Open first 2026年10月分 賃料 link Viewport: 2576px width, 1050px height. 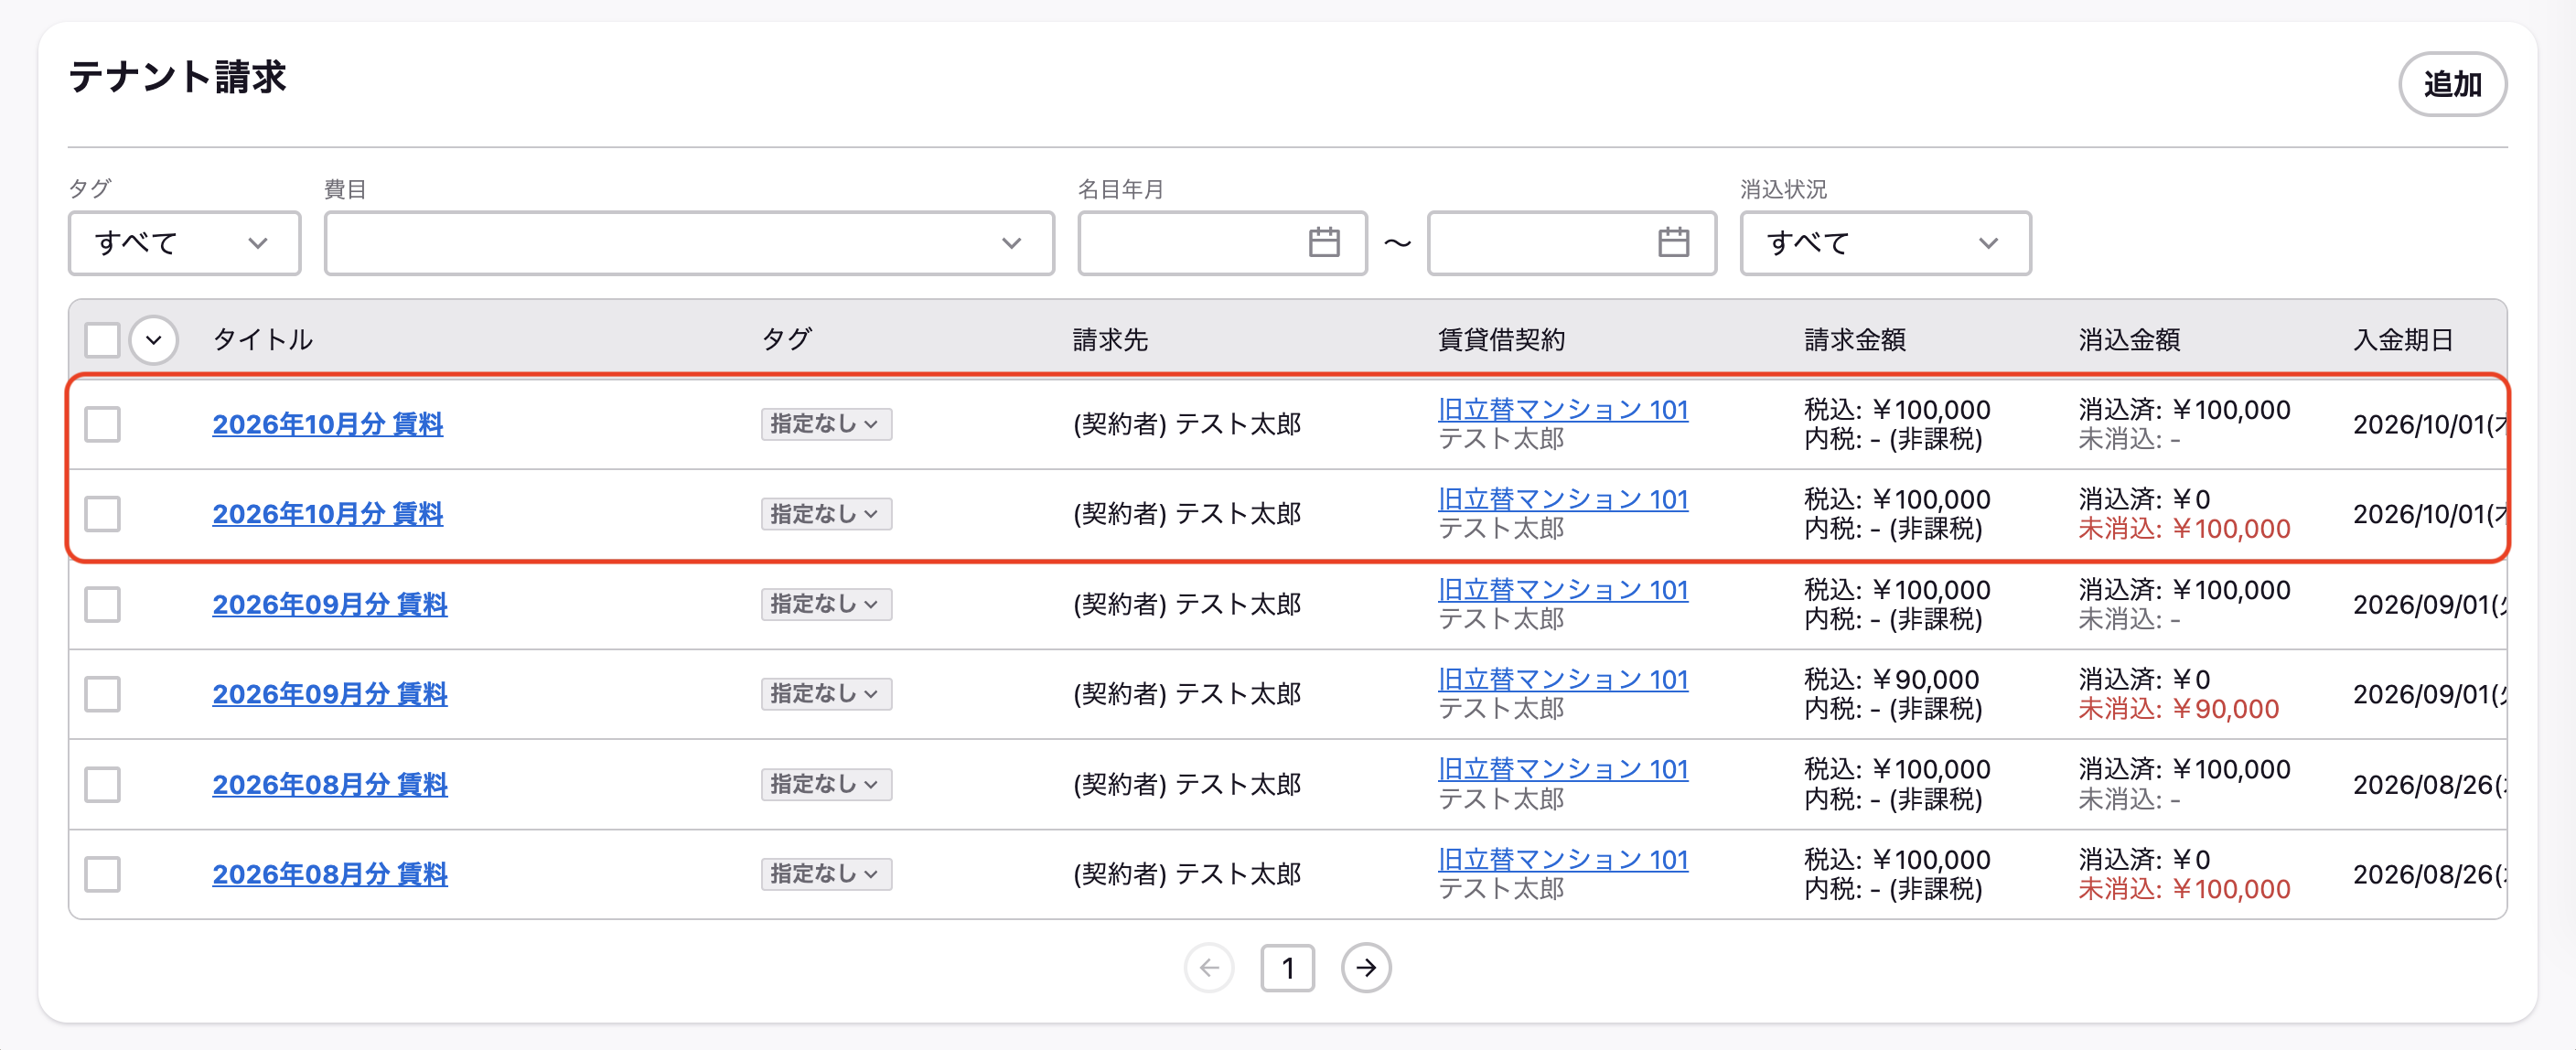click(x=327, y=424)
